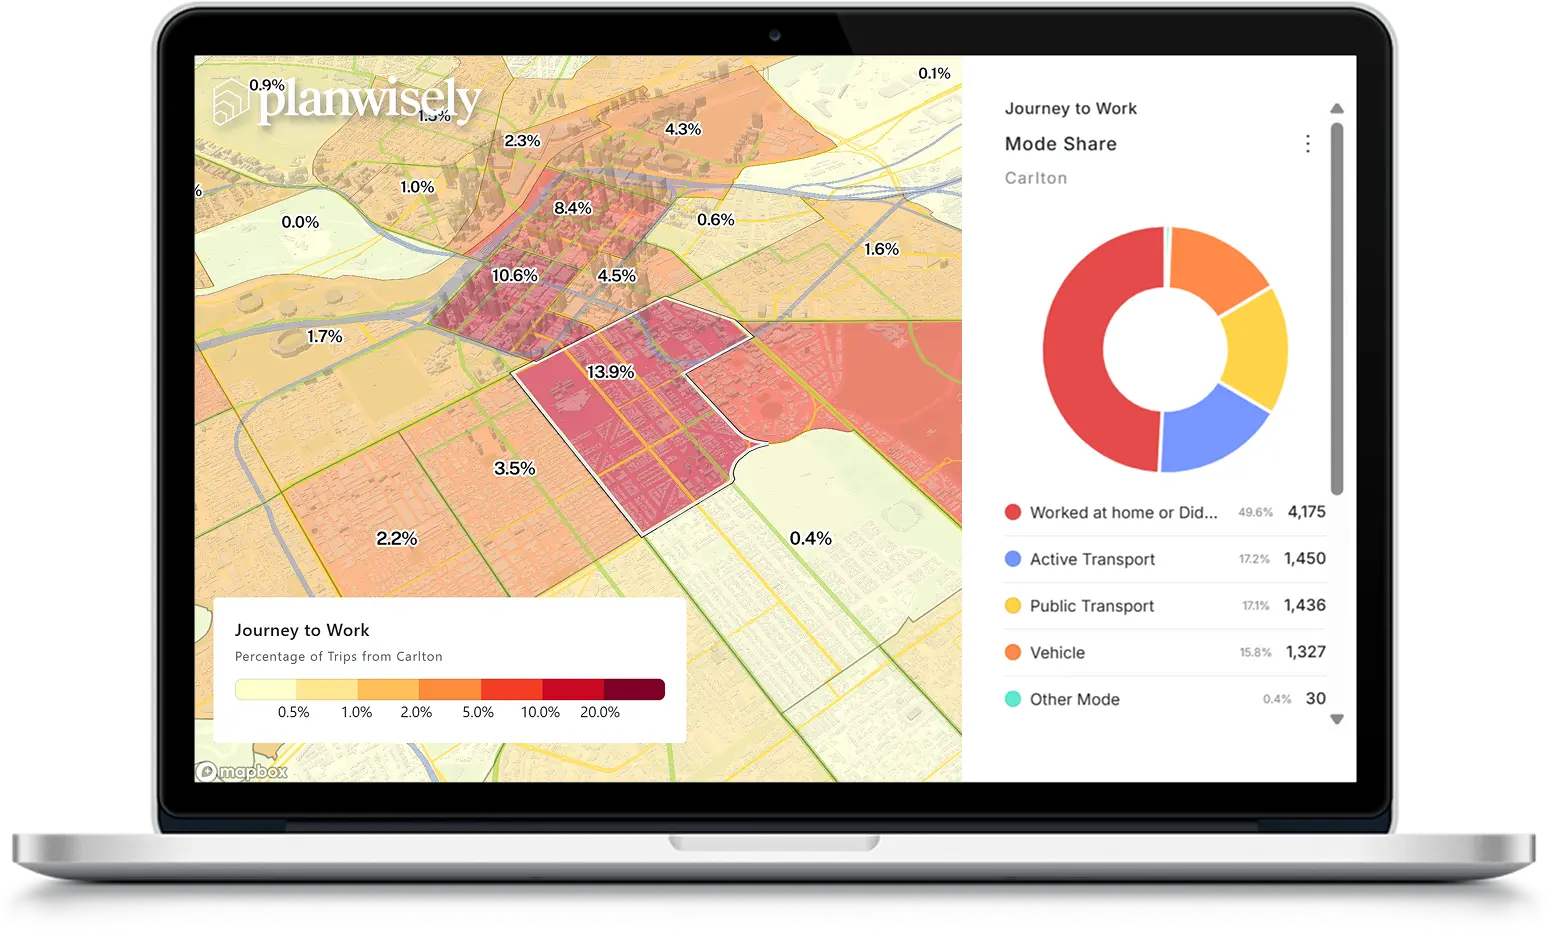Click the blue dot beside Active Transport
Image resolution: width=1548 pixels, height=936 pixels.
pos(1013,559)
